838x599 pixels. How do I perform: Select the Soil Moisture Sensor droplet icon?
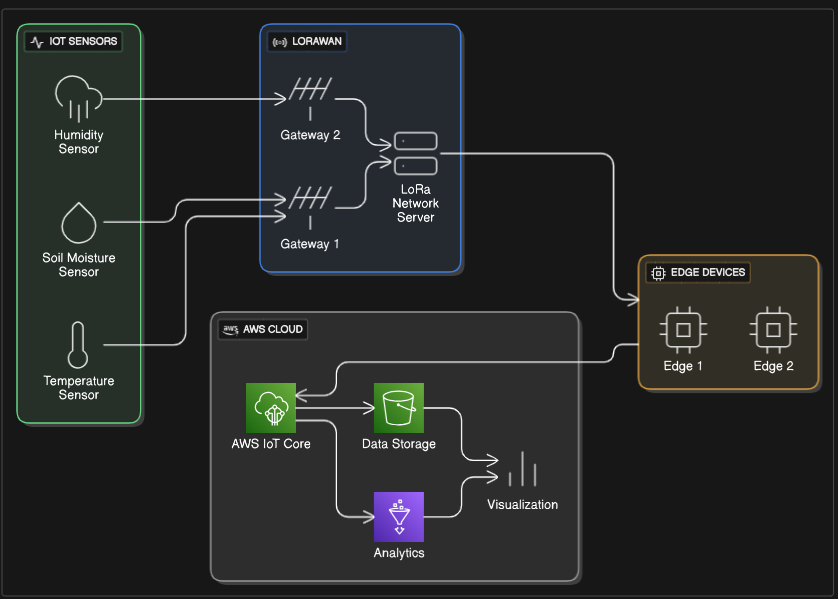coord(79,223)
